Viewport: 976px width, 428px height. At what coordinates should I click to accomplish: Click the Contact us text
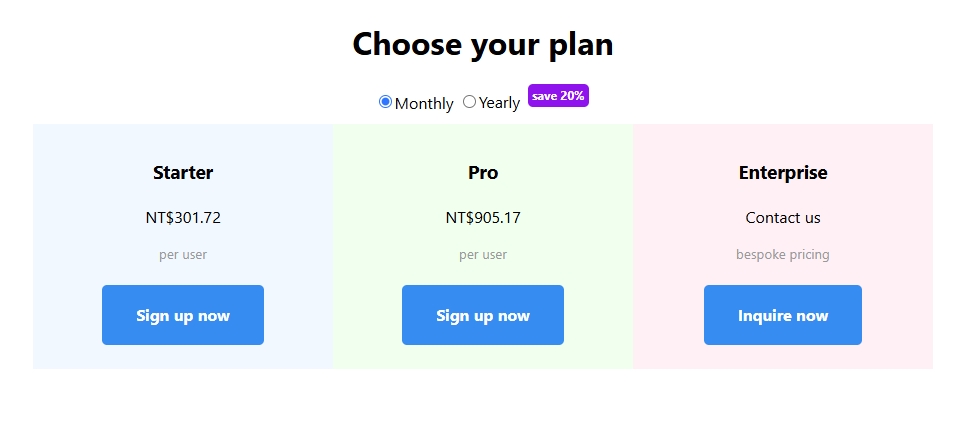tap(783, 217)
